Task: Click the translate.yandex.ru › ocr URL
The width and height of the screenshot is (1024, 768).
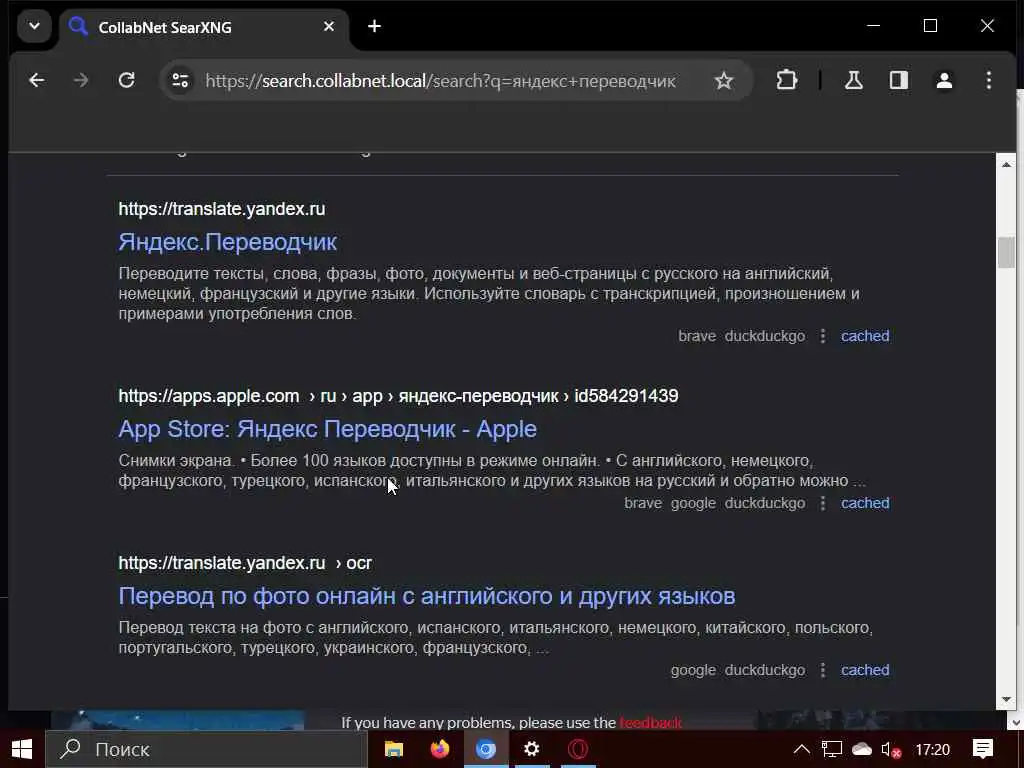Action: tap(245, 563)
